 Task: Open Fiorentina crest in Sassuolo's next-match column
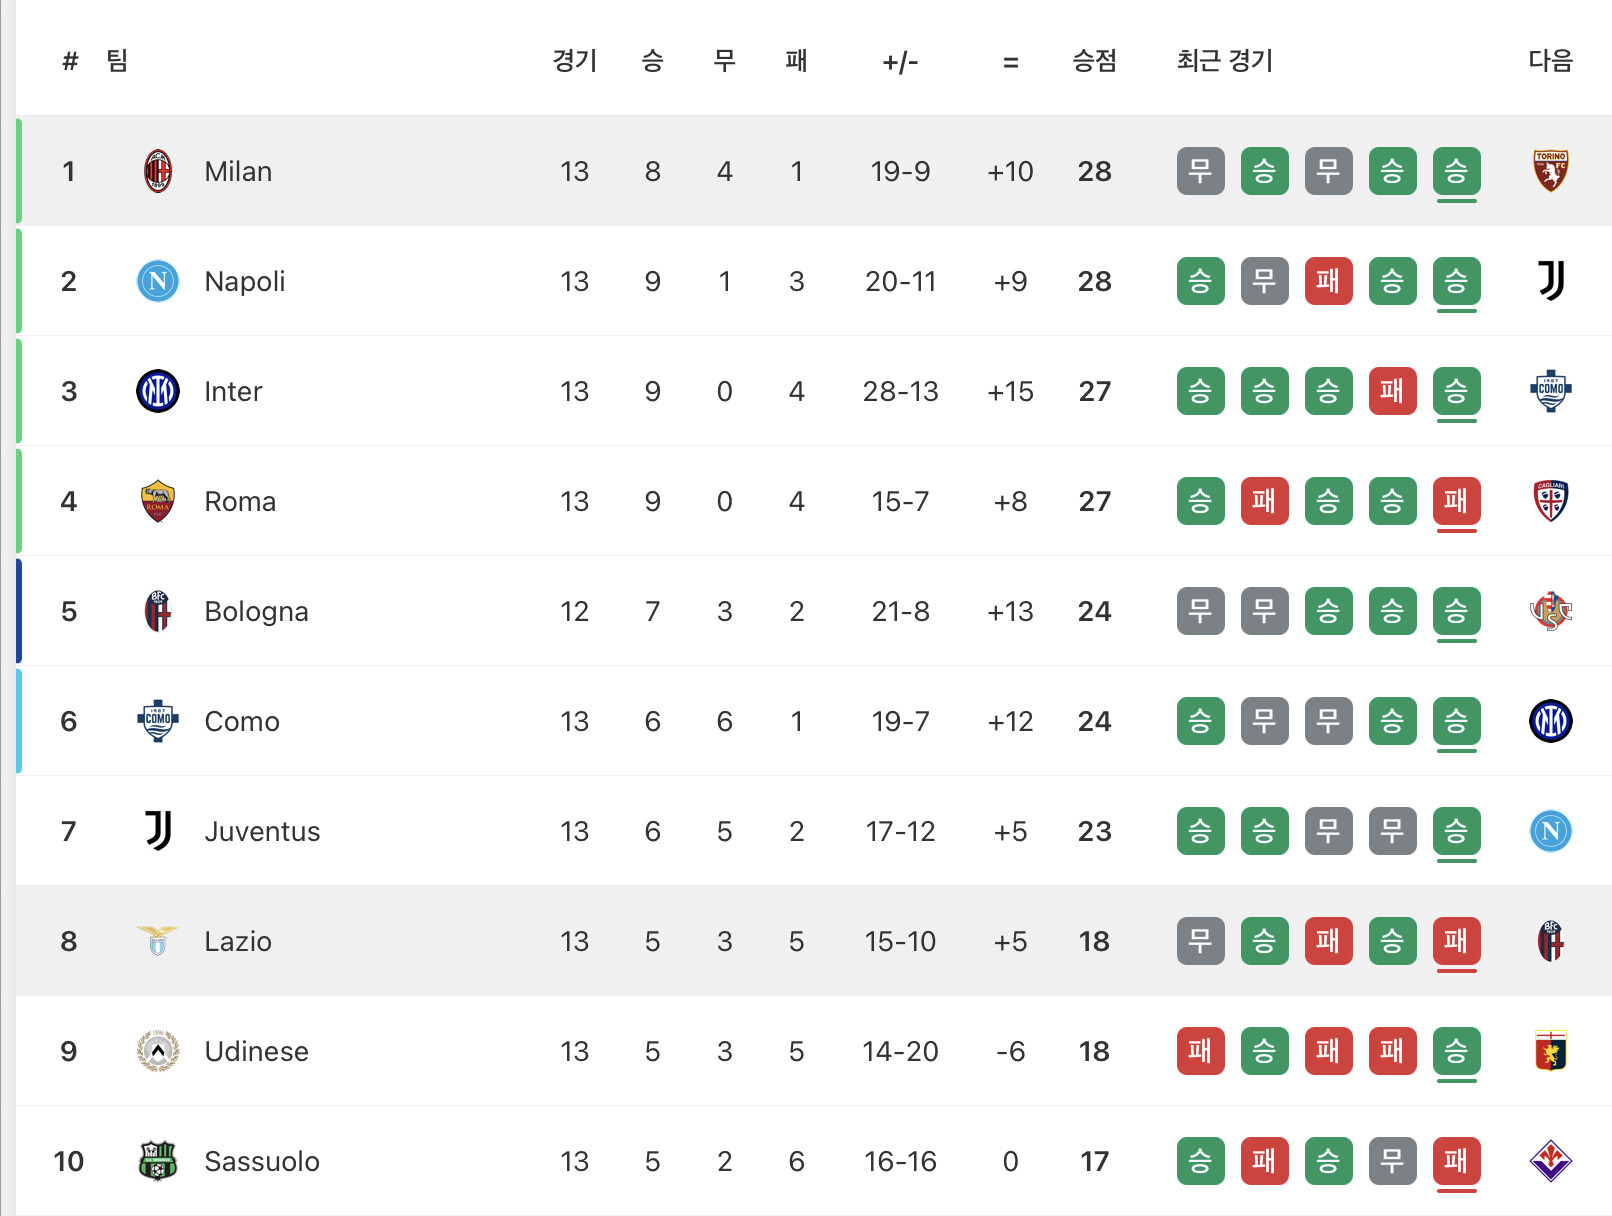[1550, 1161]
